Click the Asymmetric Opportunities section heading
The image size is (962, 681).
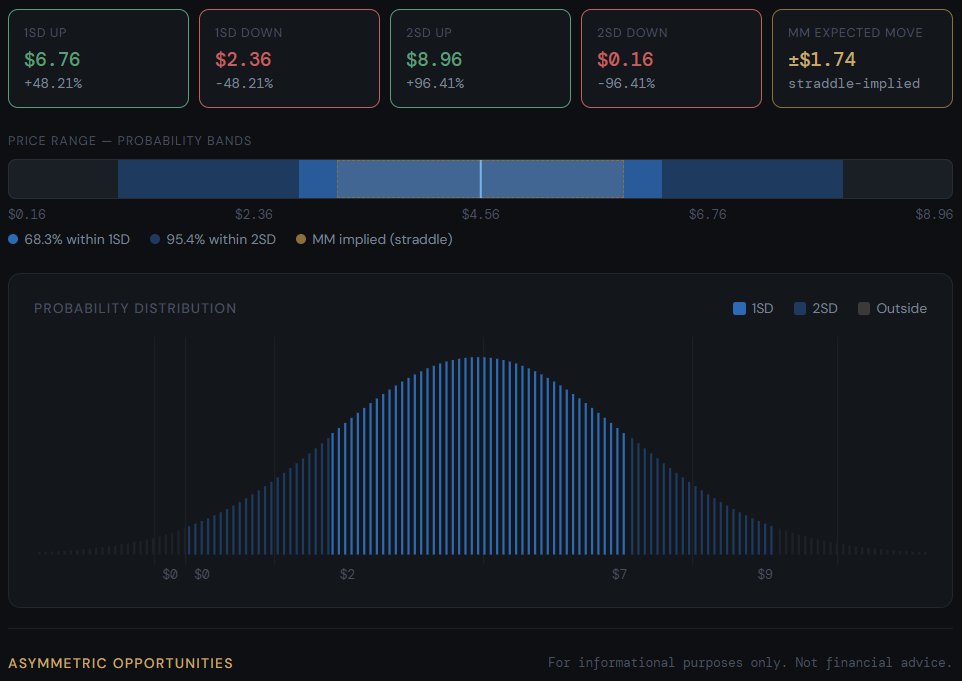pyautogui.click(x=121, y=663)
